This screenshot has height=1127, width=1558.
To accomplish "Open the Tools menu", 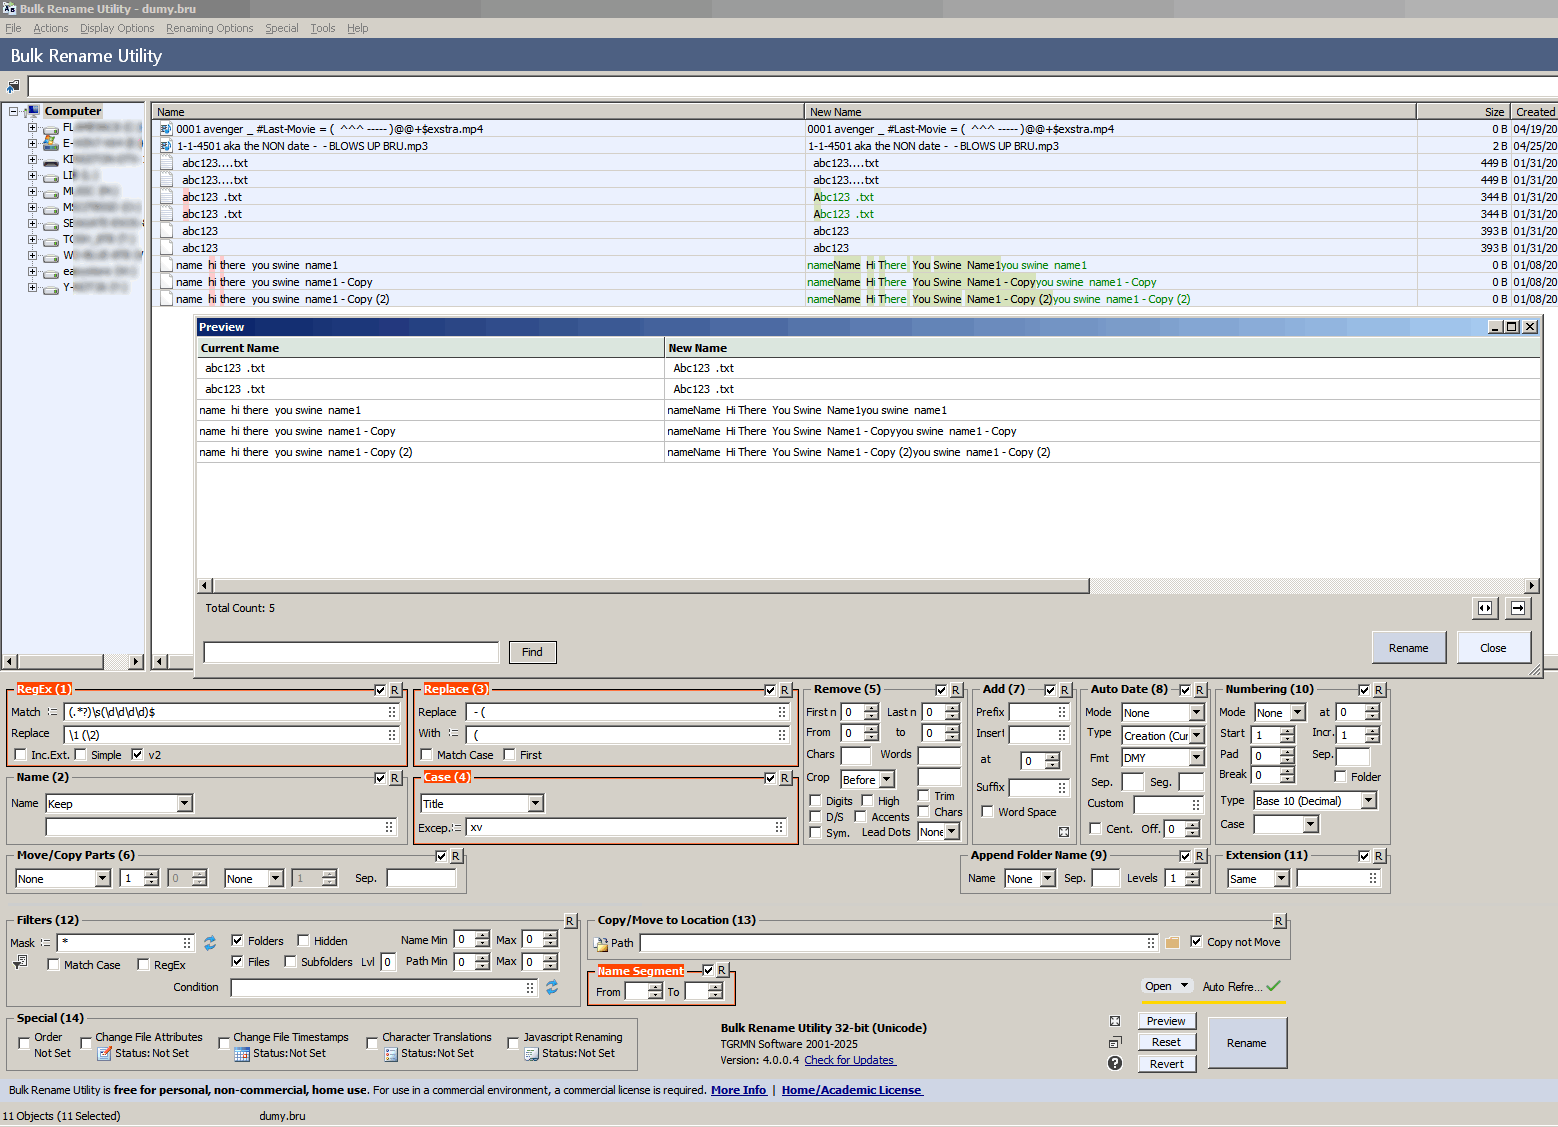I will pos(323,28).
